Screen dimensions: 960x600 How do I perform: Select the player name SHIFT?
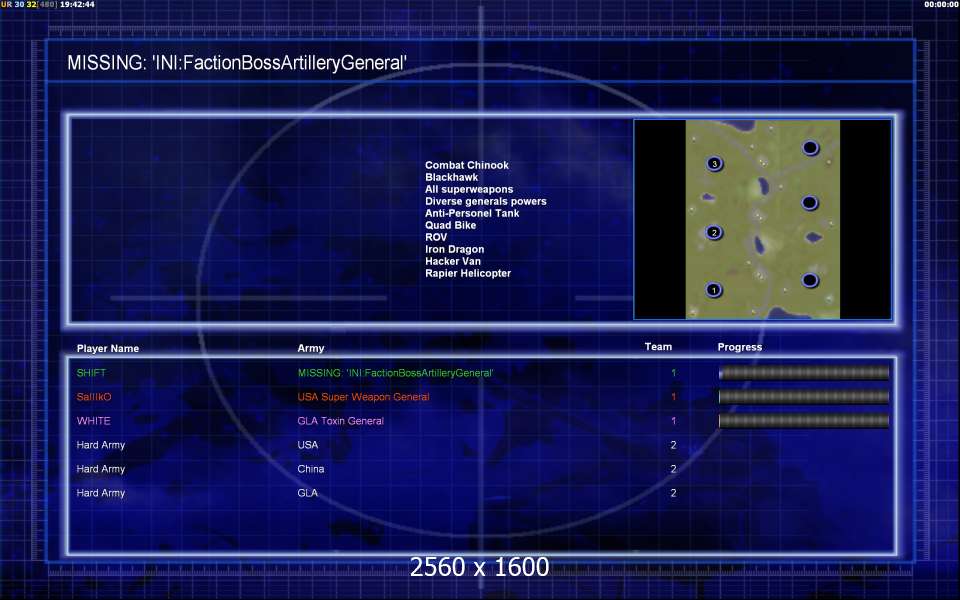point(91,373)
